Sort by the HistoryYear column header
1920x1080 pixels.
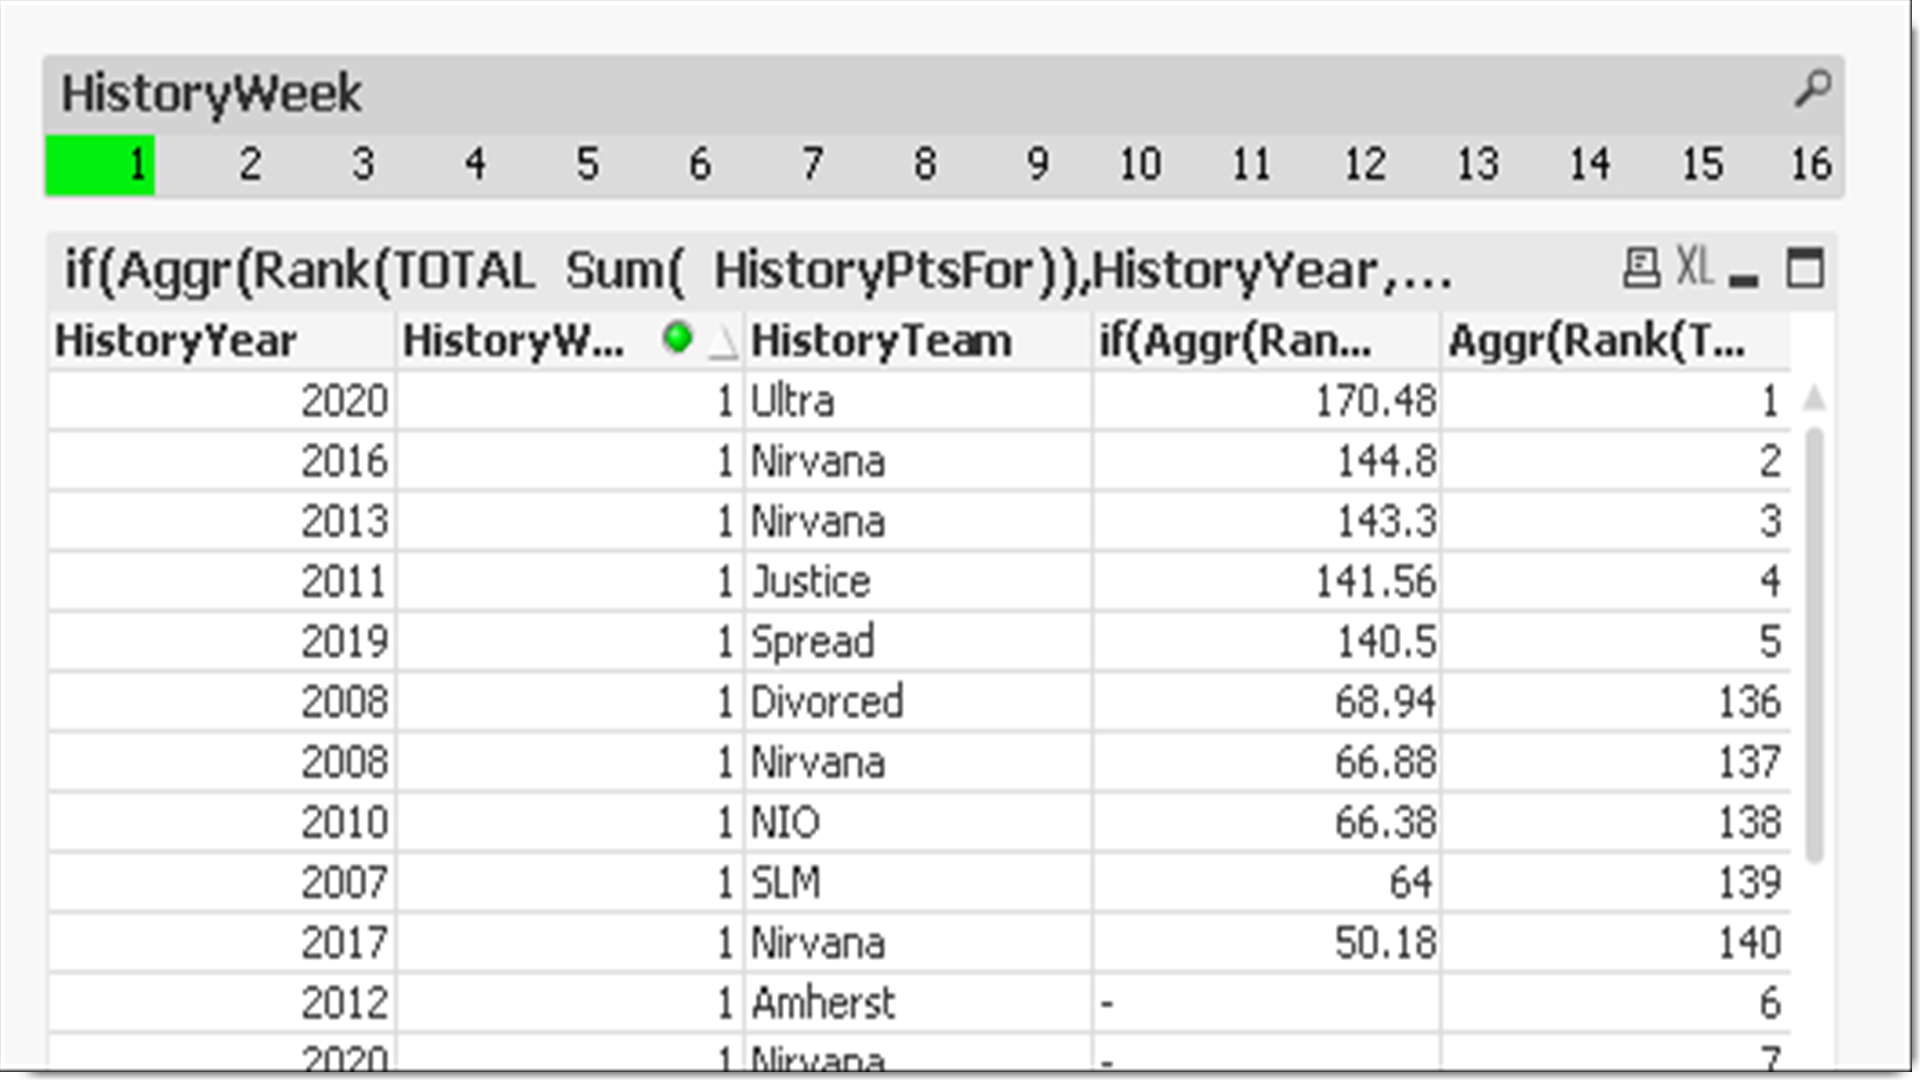point(176,341)
